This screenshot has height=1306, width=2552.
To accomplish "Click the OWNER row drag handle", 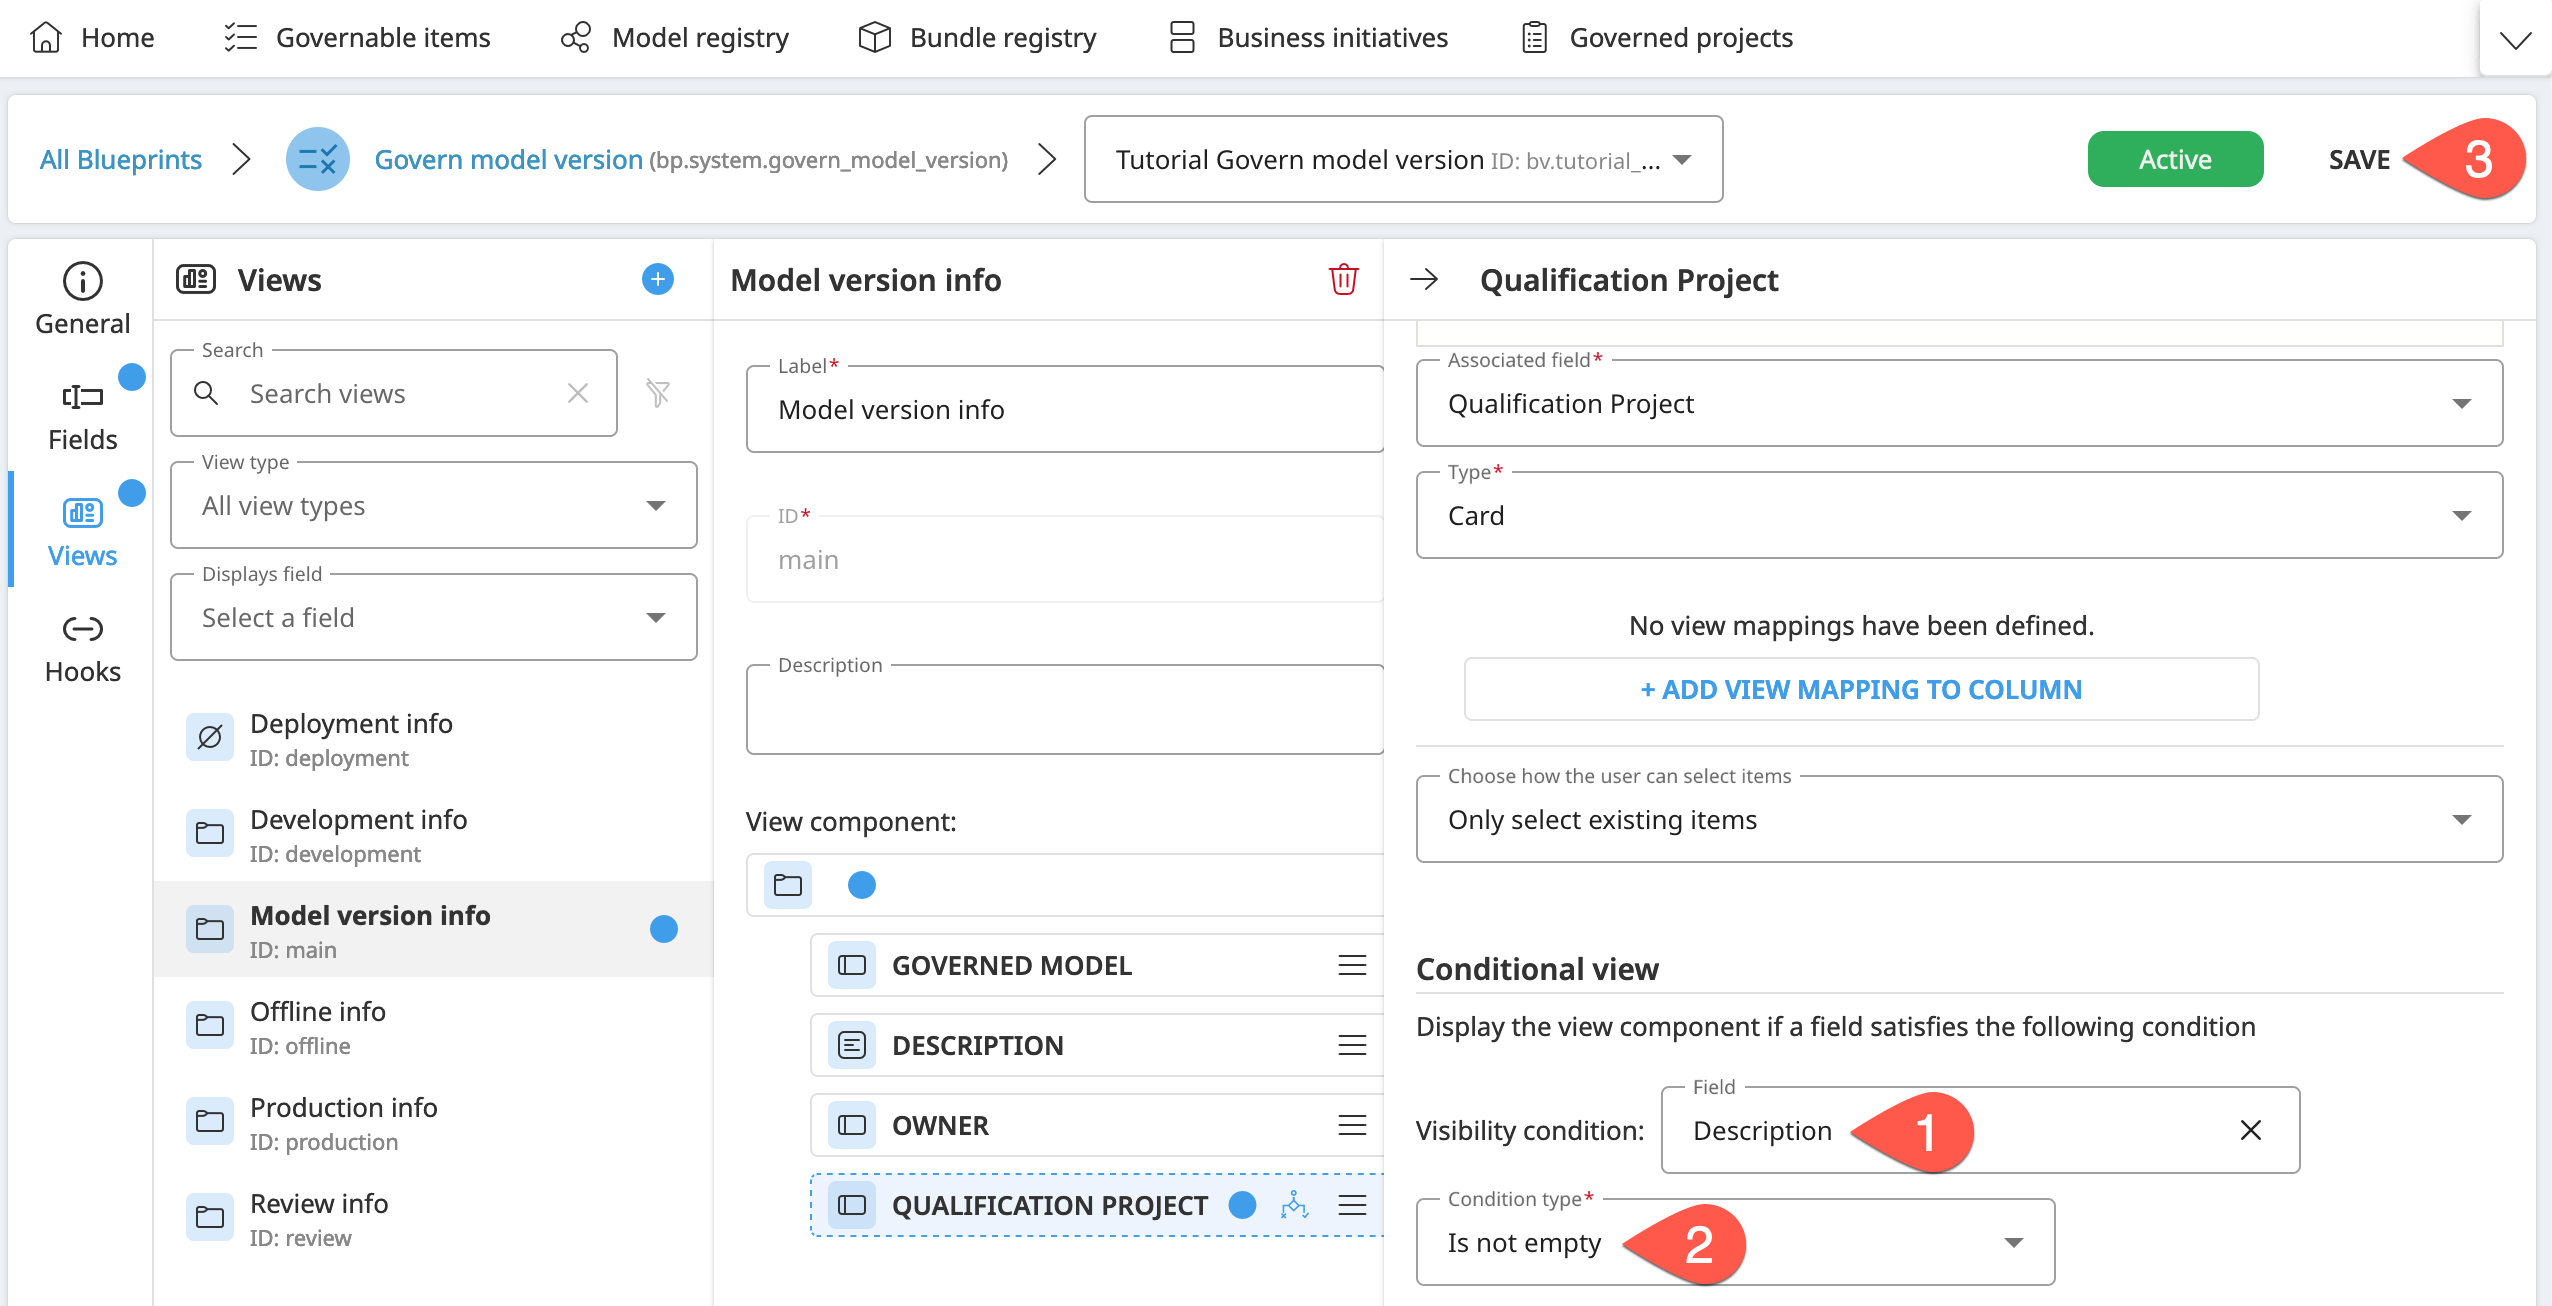I will [1352, 1125].
